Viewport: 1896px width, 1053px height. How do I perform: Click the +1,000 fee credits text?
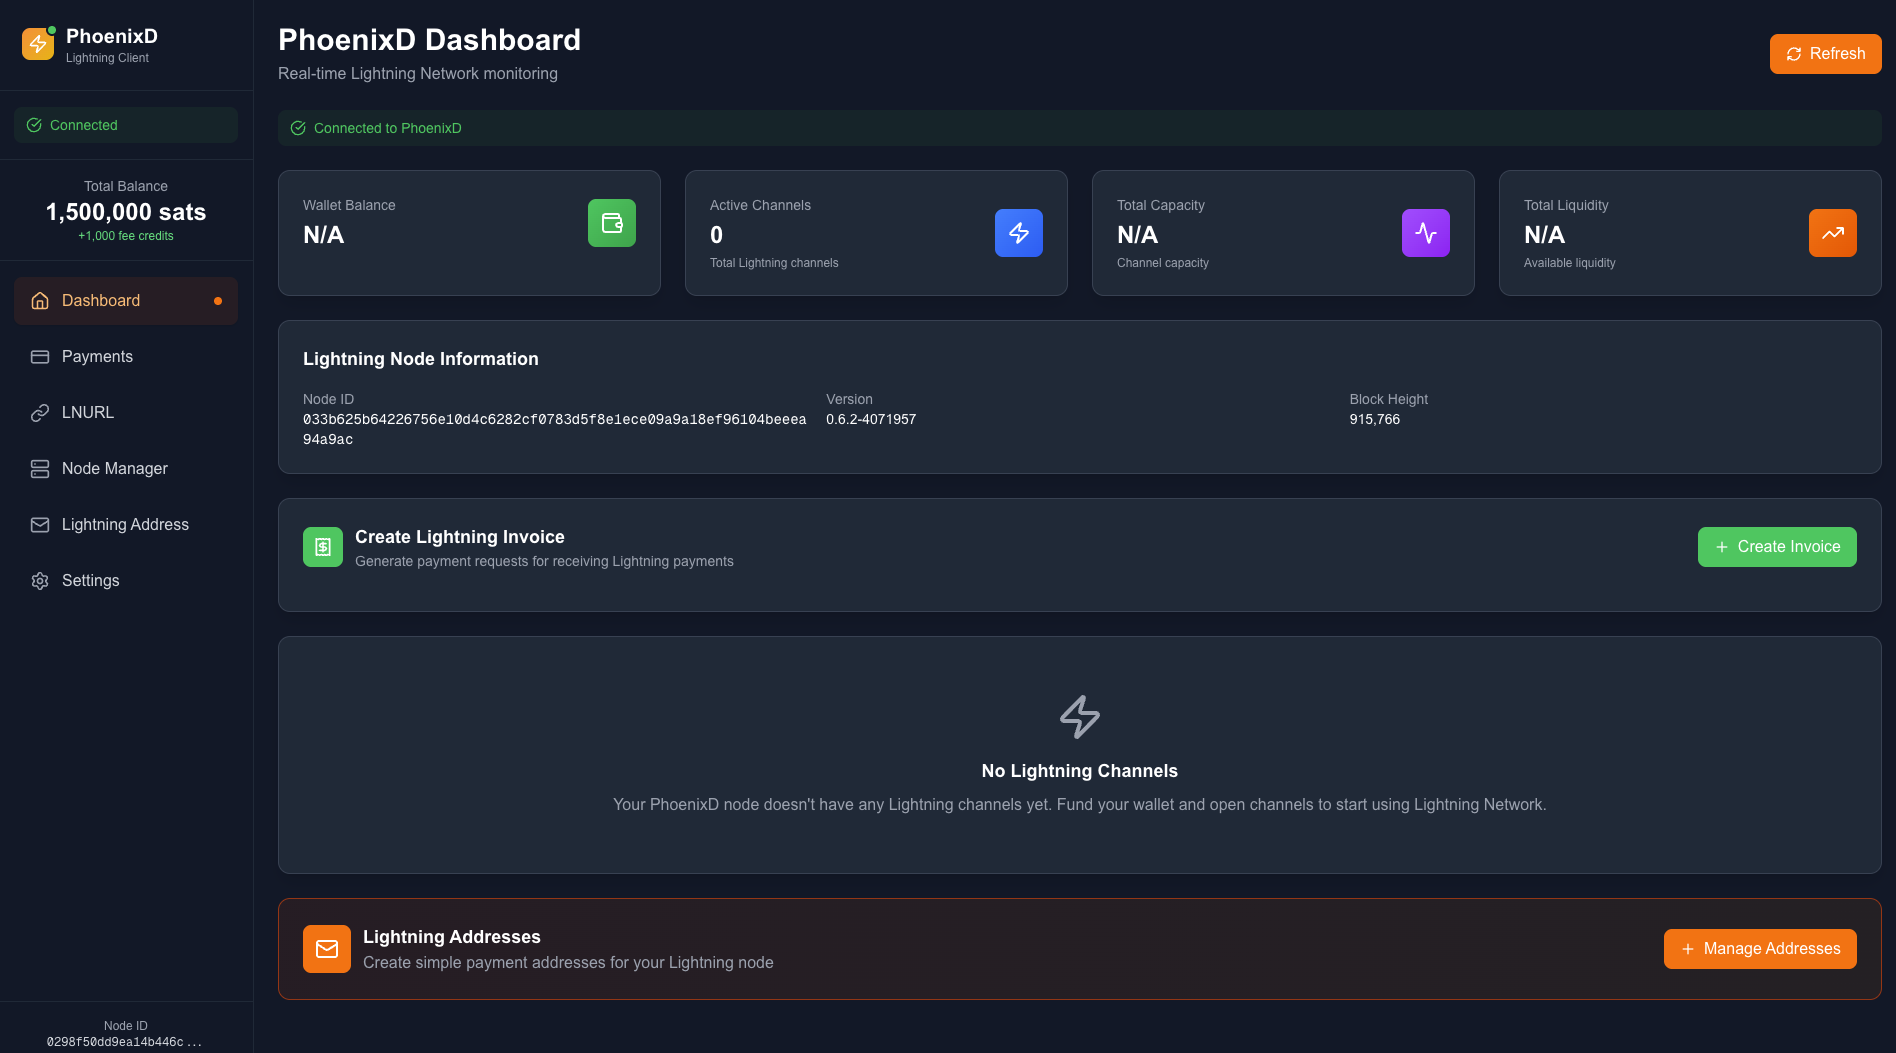(126, 236)
